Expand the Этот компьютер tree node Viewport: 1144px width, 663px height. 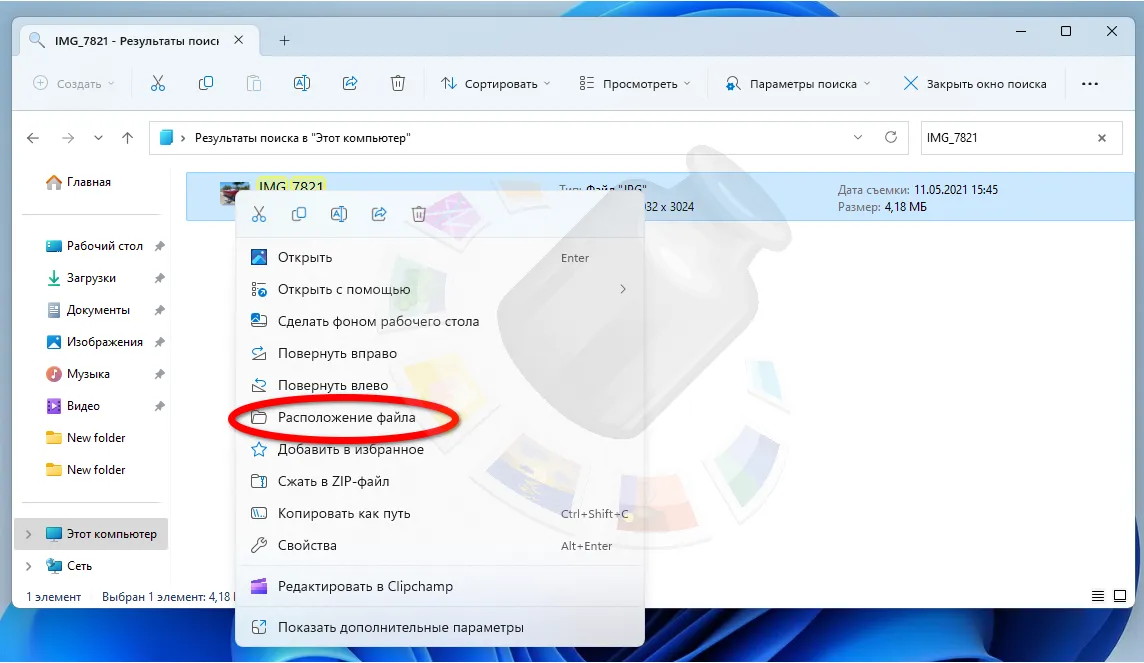pos(28,534)
